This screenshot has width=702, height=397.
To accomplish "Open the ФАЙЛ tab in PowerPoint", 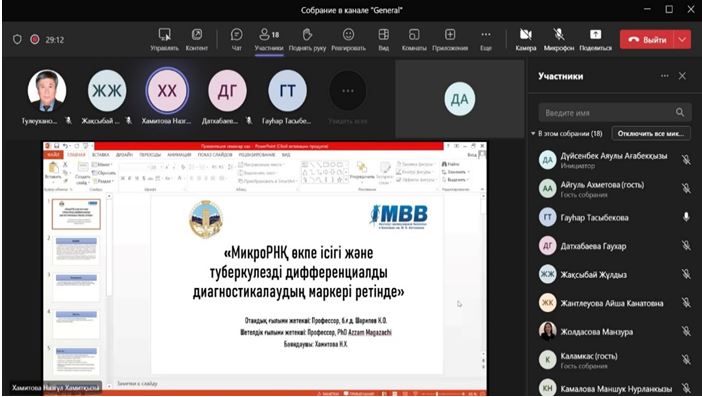I will pos(53,154).
